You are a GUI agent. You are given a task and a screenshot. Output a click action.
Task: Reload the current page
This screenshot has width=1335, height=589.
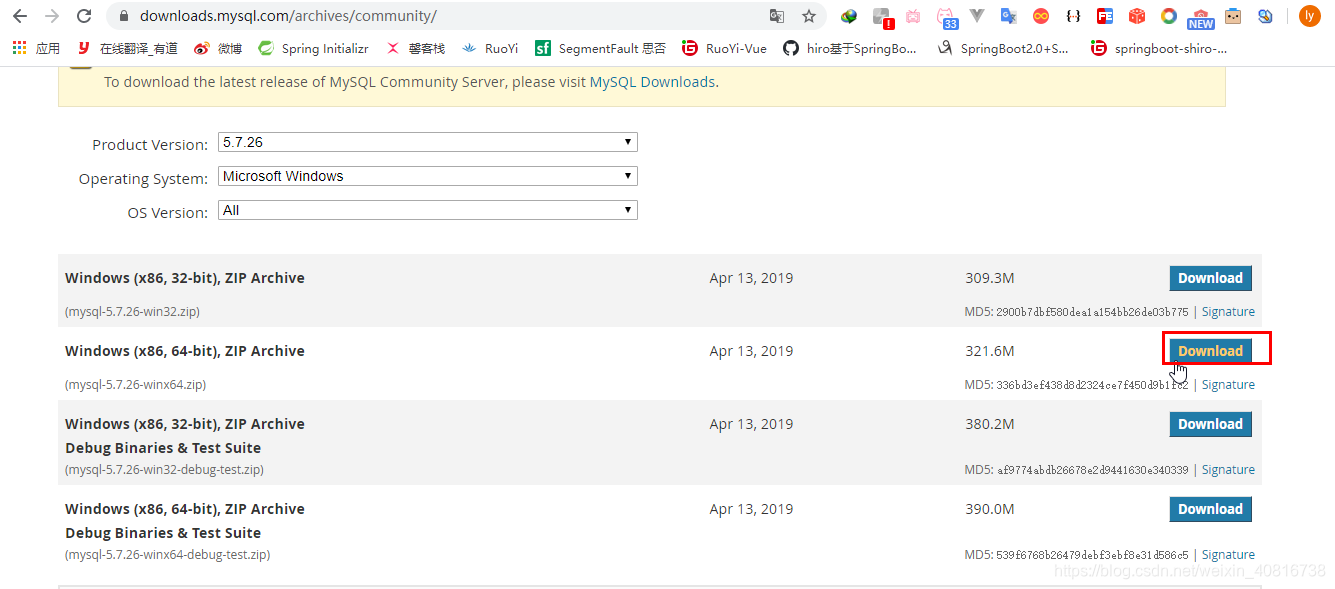coord(84,16)
